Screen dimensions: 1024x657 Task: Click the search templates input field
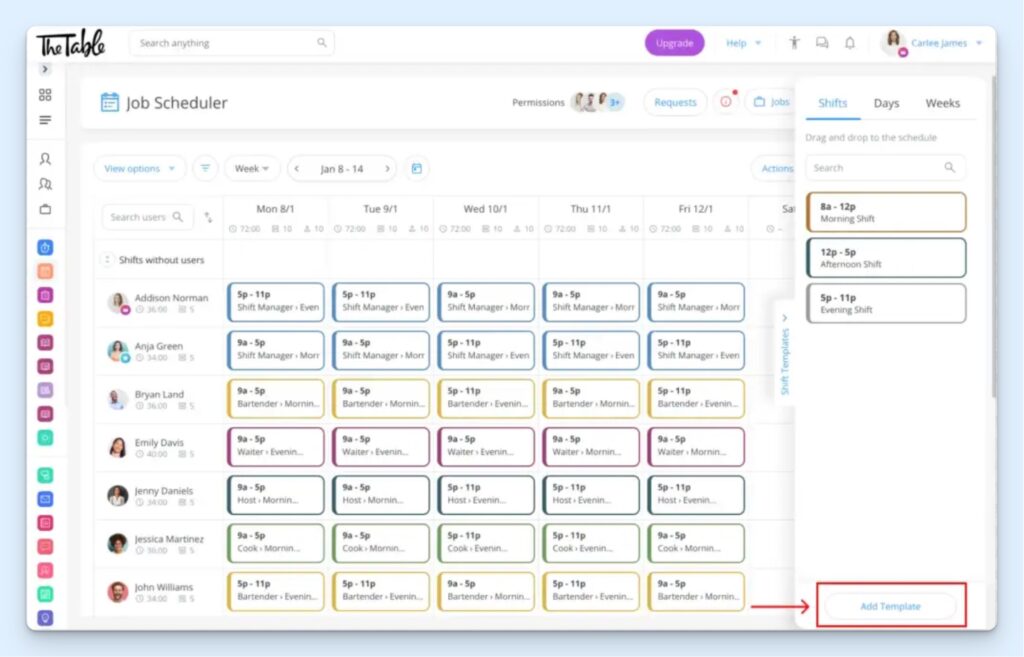point(885,167)
